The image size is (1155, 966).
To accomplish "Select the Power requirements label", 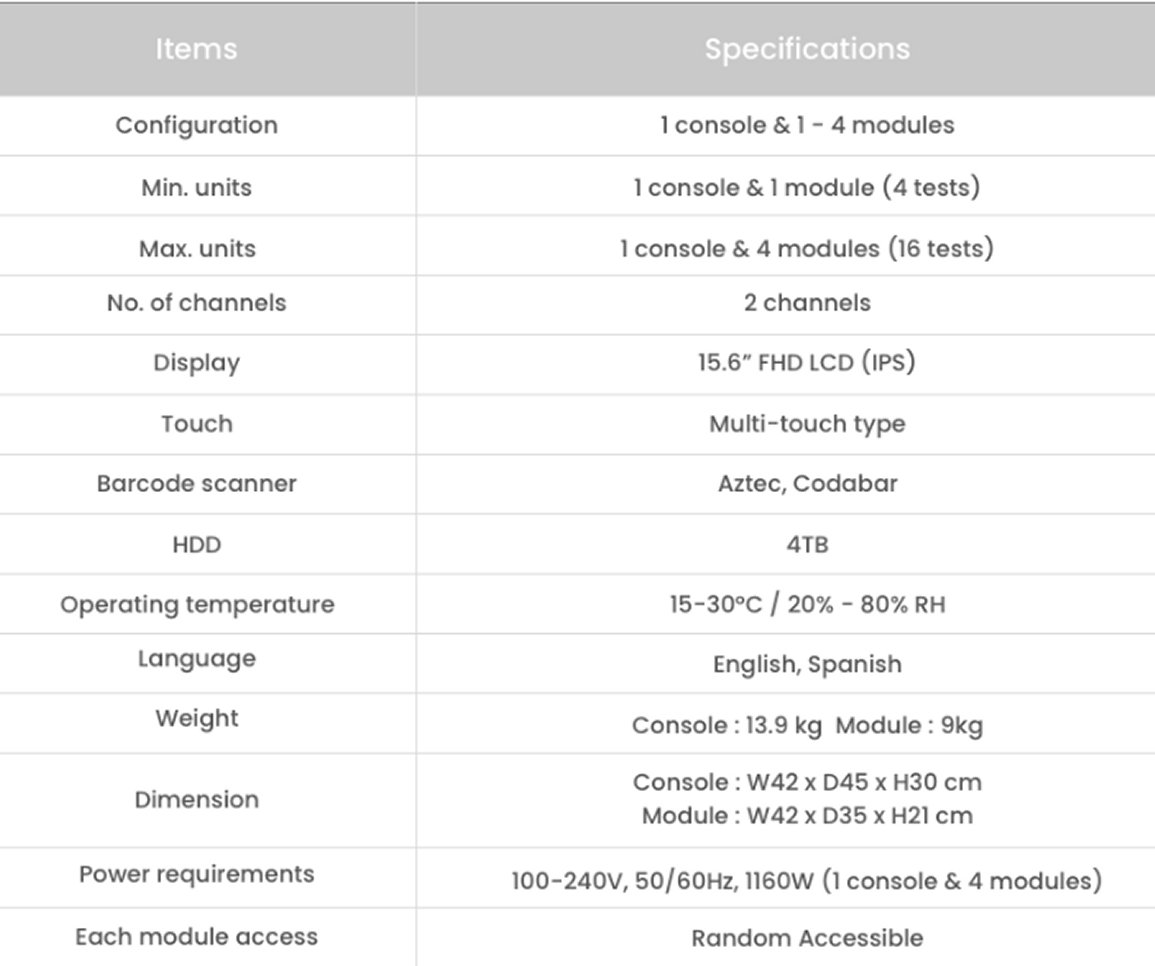I will click(x=196, y=875).
